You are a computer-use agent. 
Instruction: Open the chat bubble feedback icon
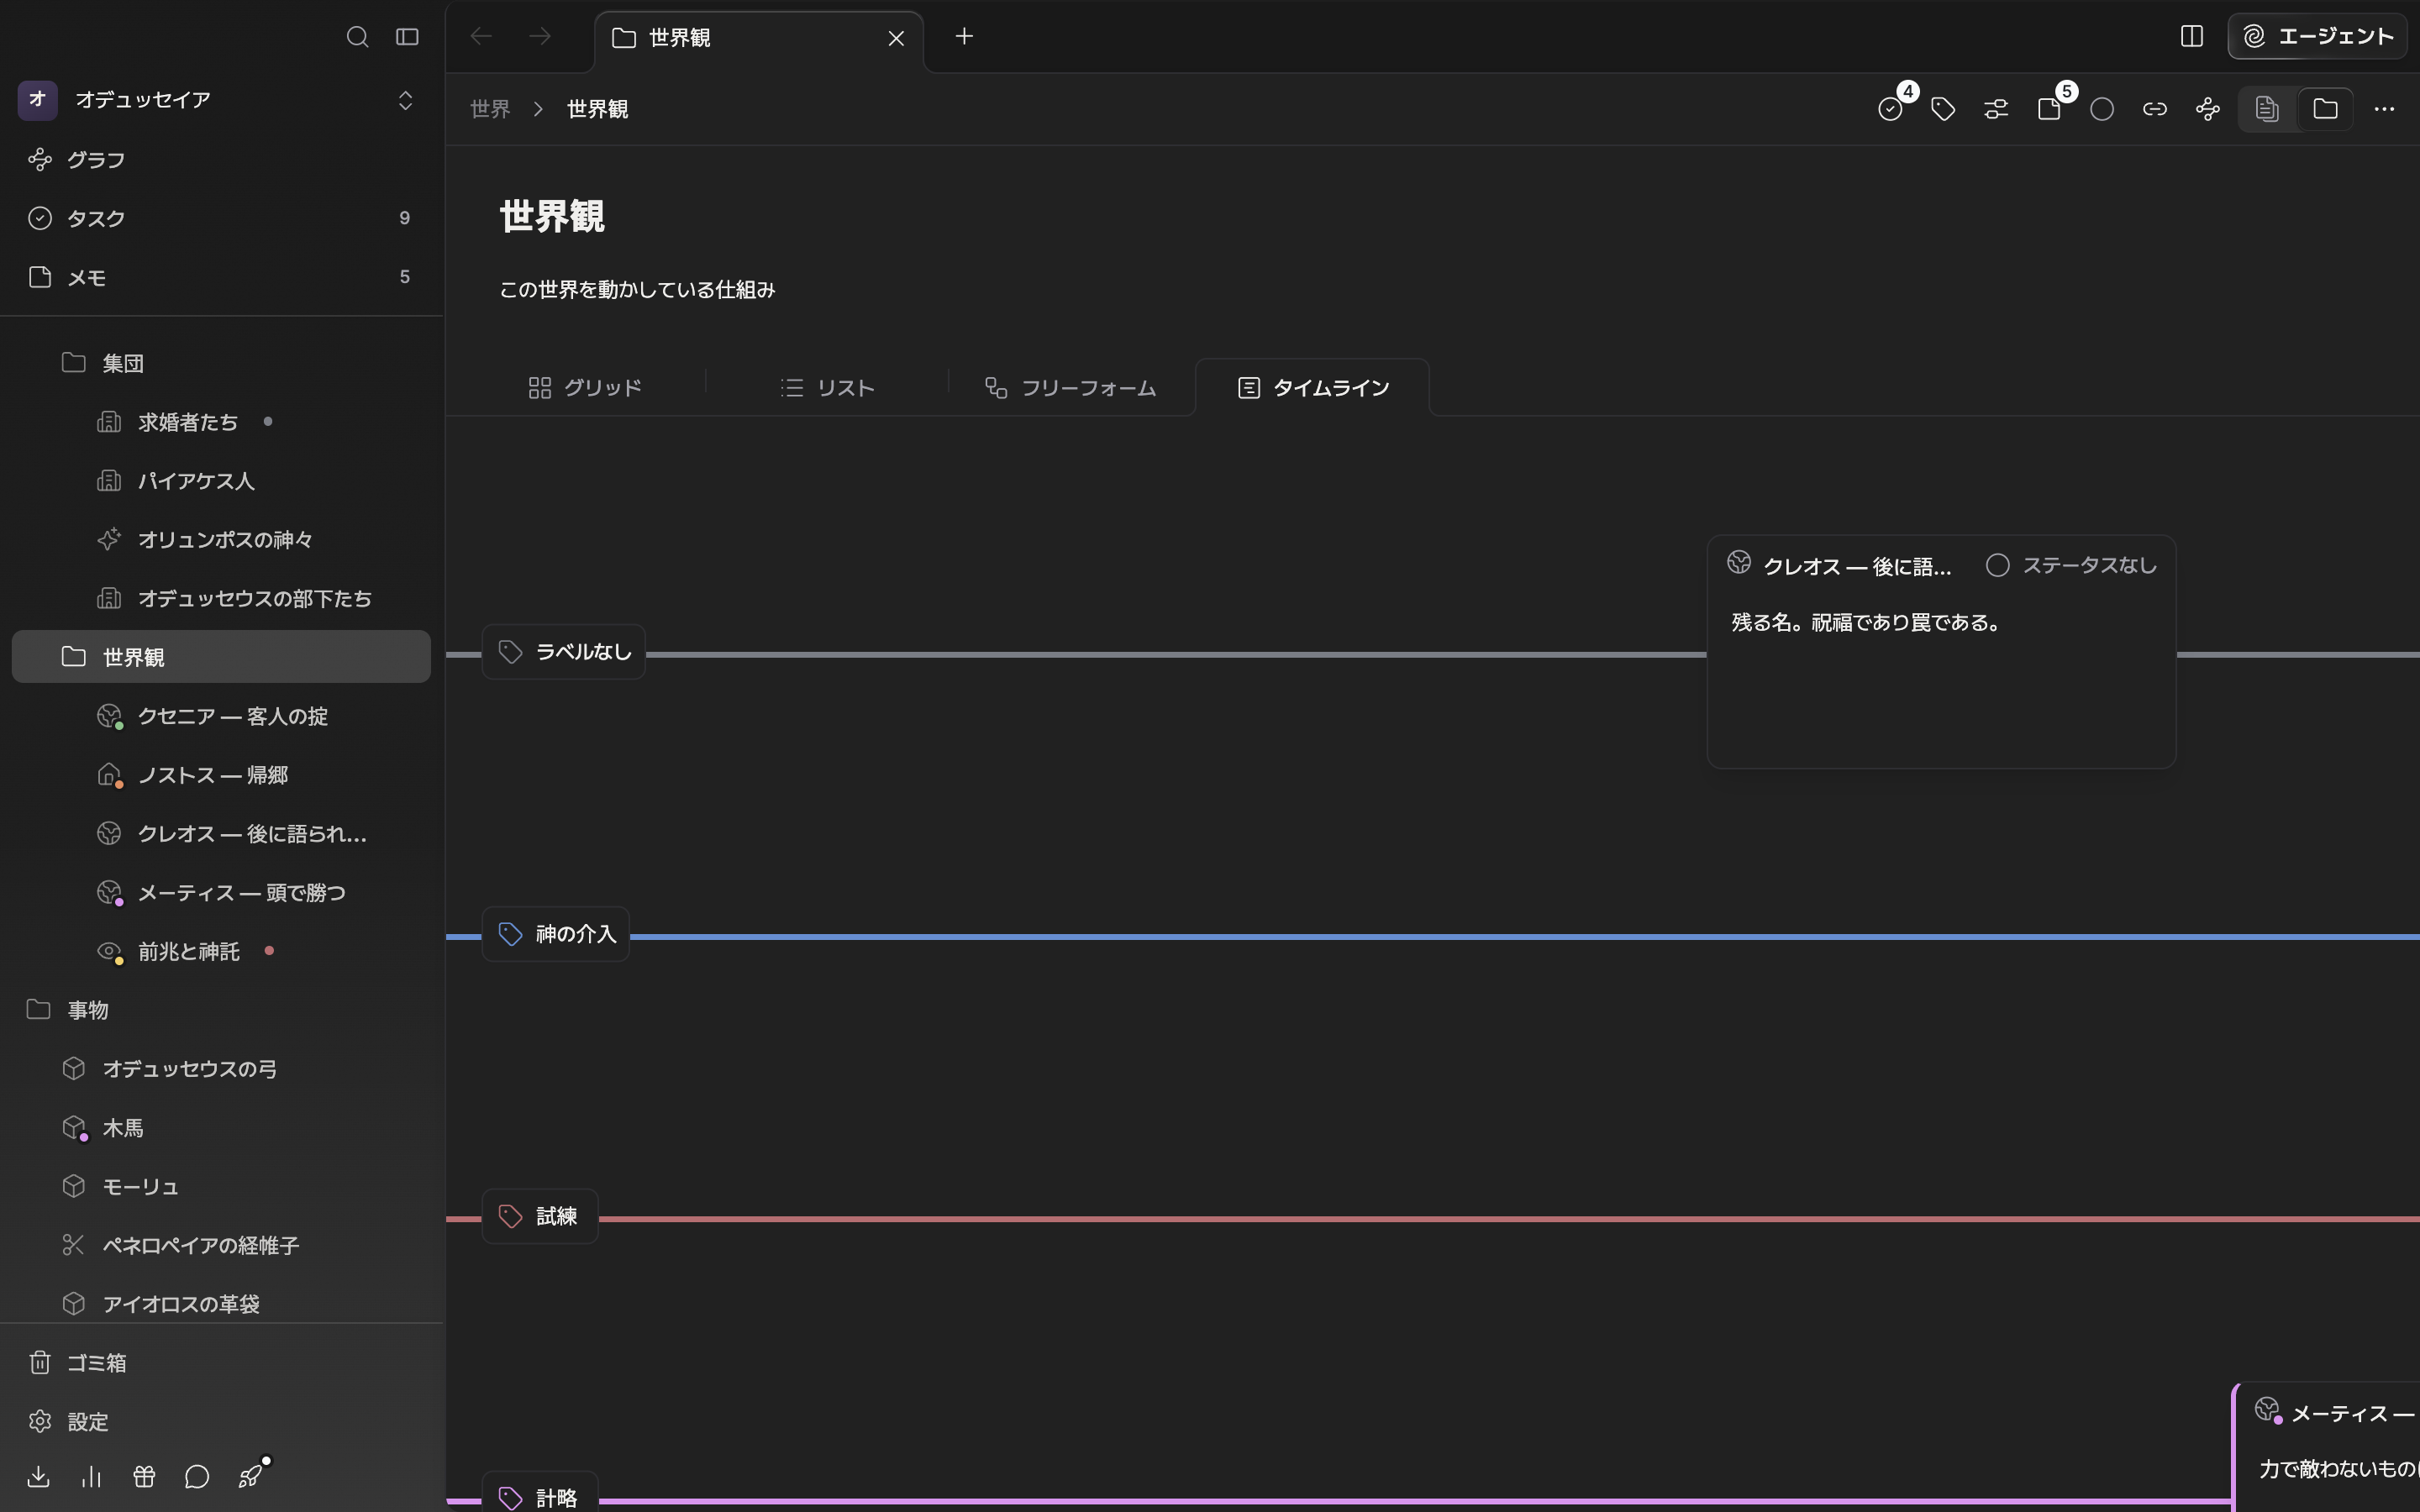coord(197,1476)
